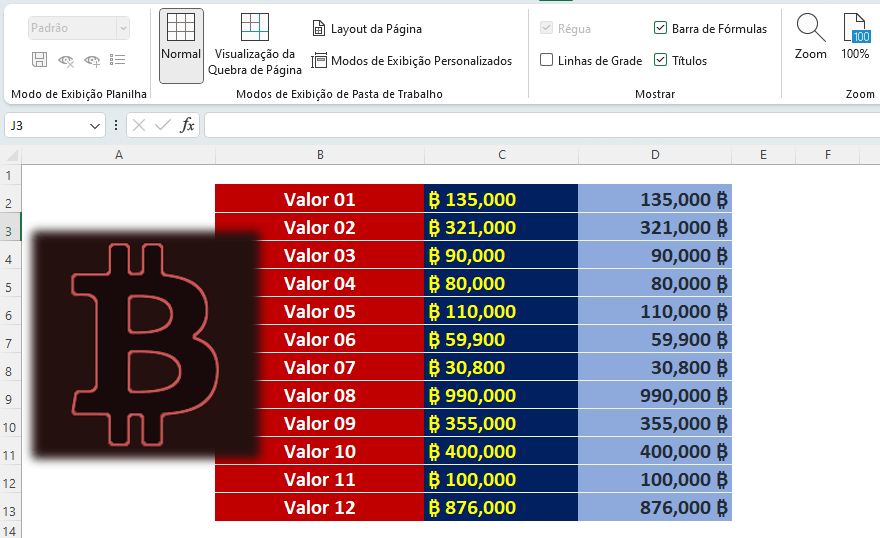Click inside the Name Box showing J3
The width and height of the screenshot is (880, 538).
(x=46, y=126)
